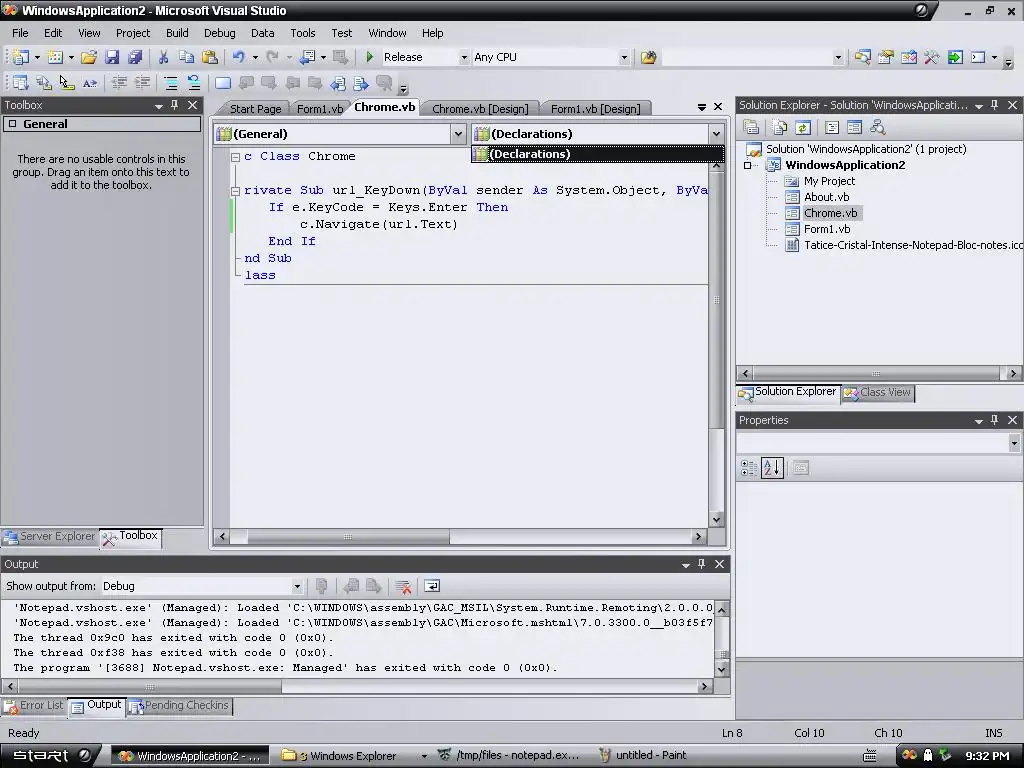The width and height of the screenshot is (1024, 768).
Task: Click the Open File folder icon
Action: coord(89,57)
